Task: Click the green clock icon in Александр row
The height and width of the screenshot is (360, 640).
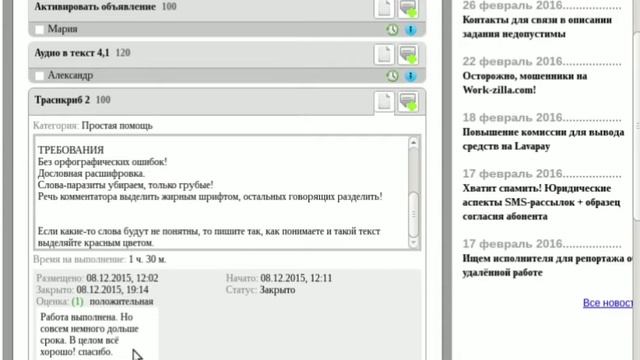Action: coord(392,76)
